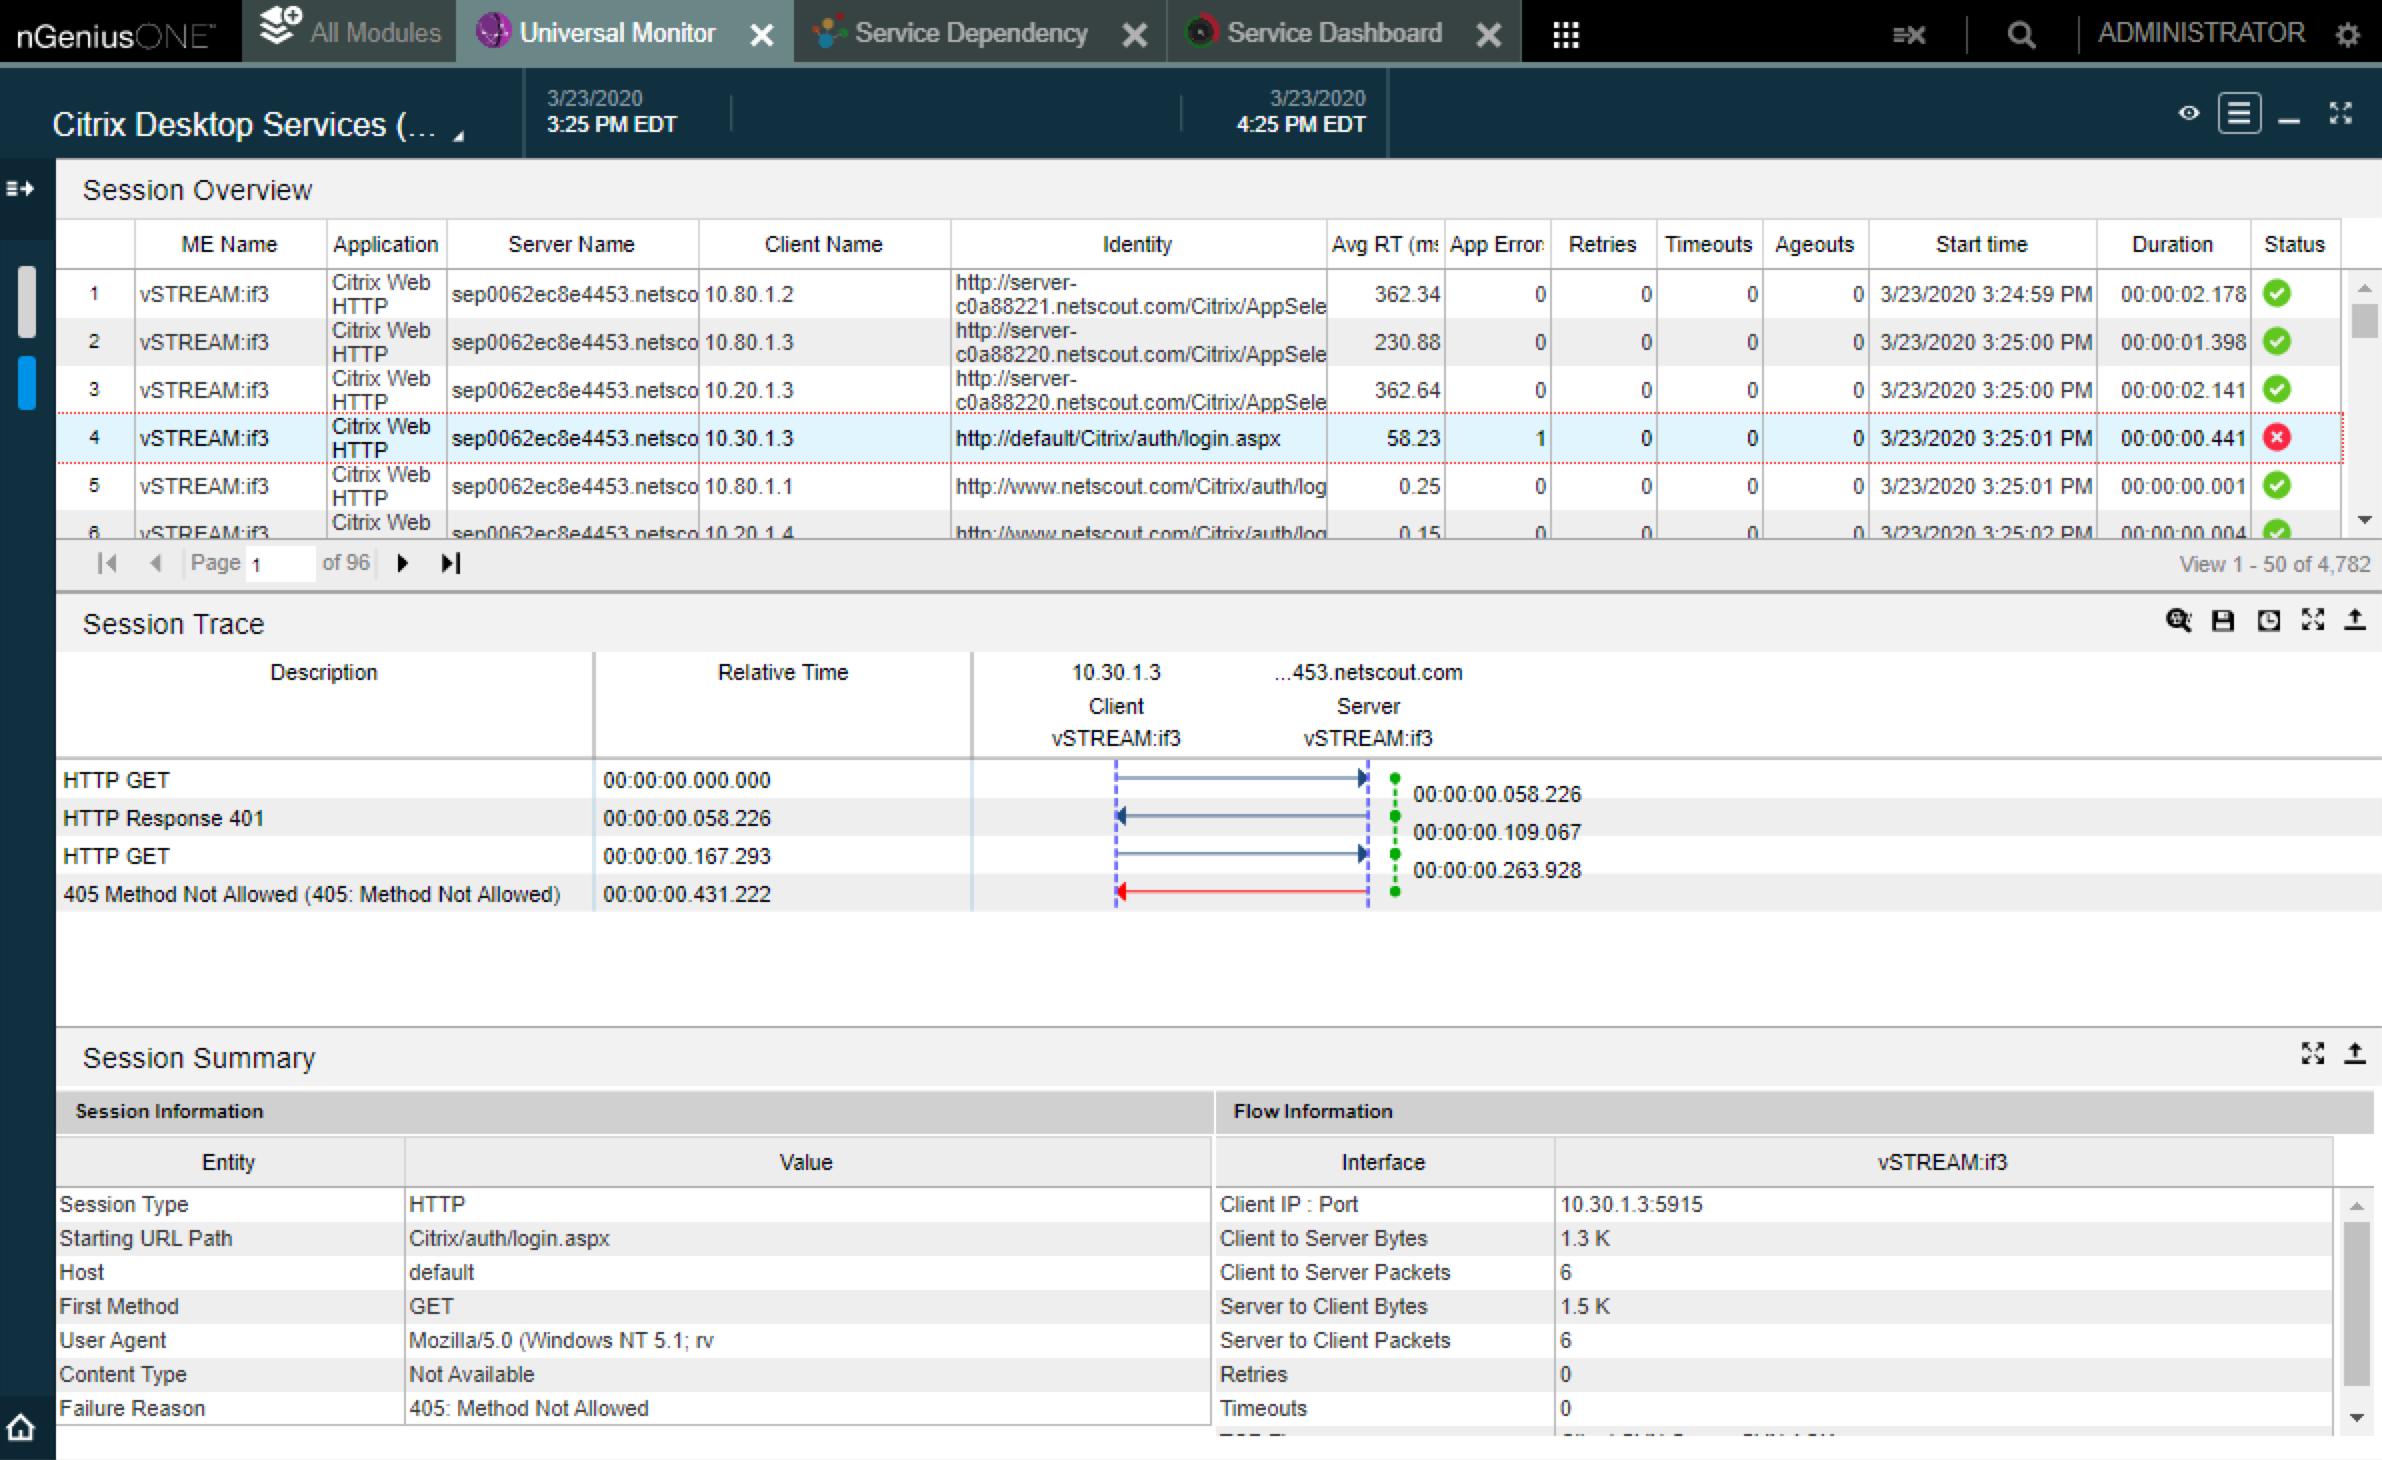
Task: Toggle the sidebar panel using the arrow icon at left
Action: (20, 188)
